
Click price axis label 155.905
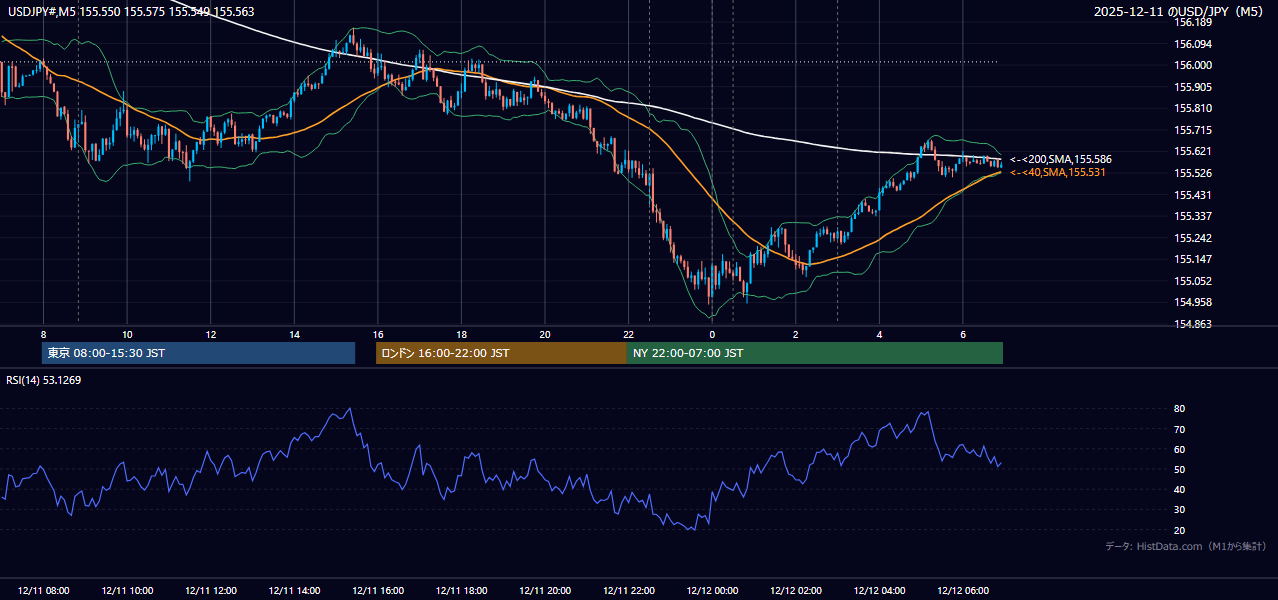tap(1193, 87)
